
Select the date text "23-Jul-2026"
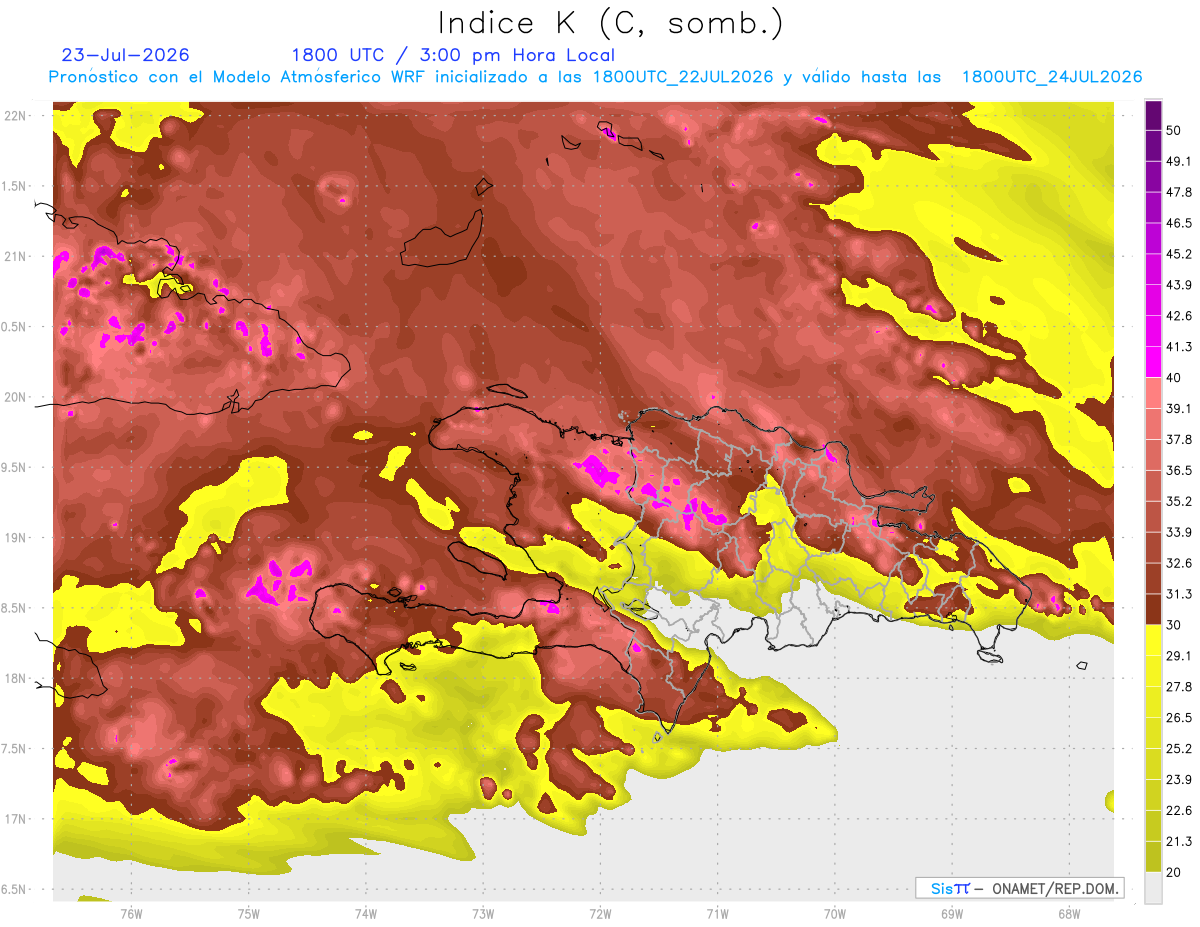click(125, 55)
